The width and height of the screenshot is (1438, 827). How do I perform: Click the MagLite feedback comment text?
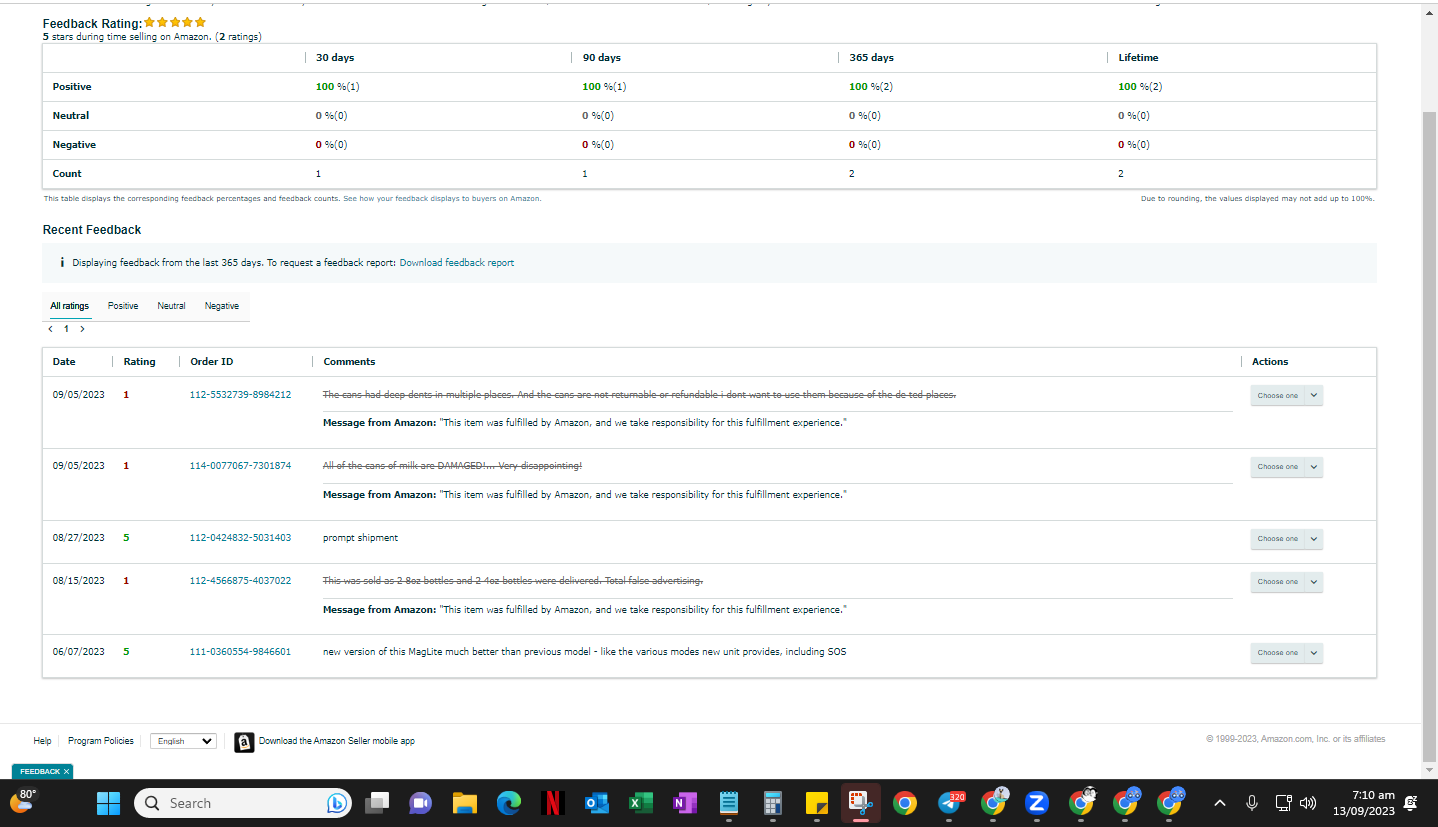click(x=585, y=652)
